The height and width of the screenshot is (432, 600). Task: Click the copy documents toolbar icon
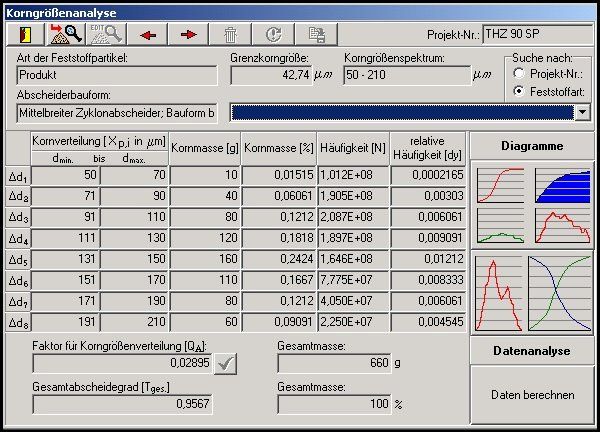(315, 34)
